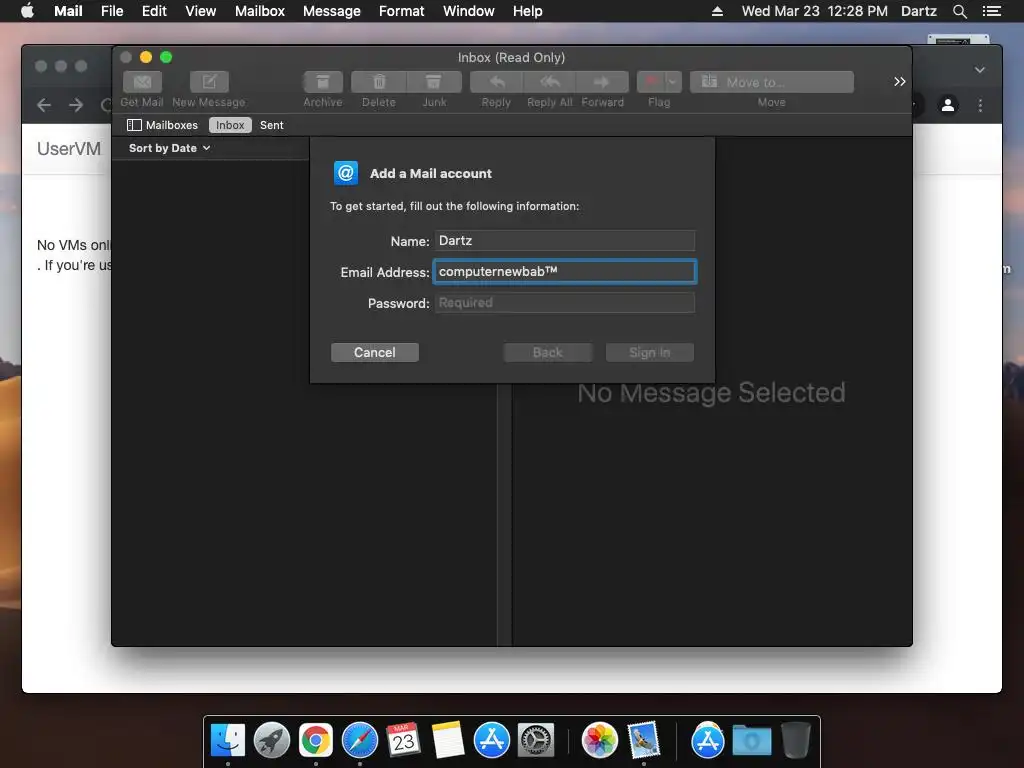1024x768 pixels.
Task: Open the Edit menu
Action: click(154, 11)
